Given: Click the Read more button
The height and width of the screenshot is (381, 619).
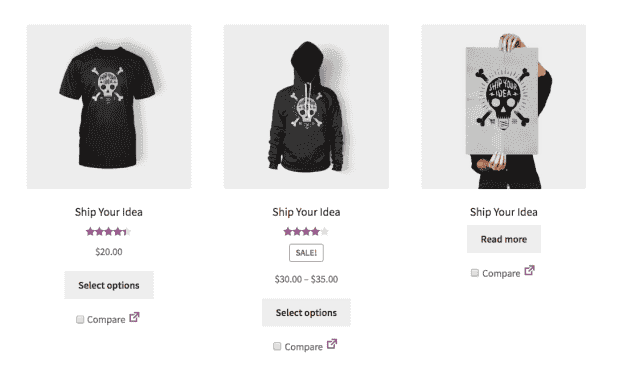Looking at the screenshot, I should click(x=504, y=239).
